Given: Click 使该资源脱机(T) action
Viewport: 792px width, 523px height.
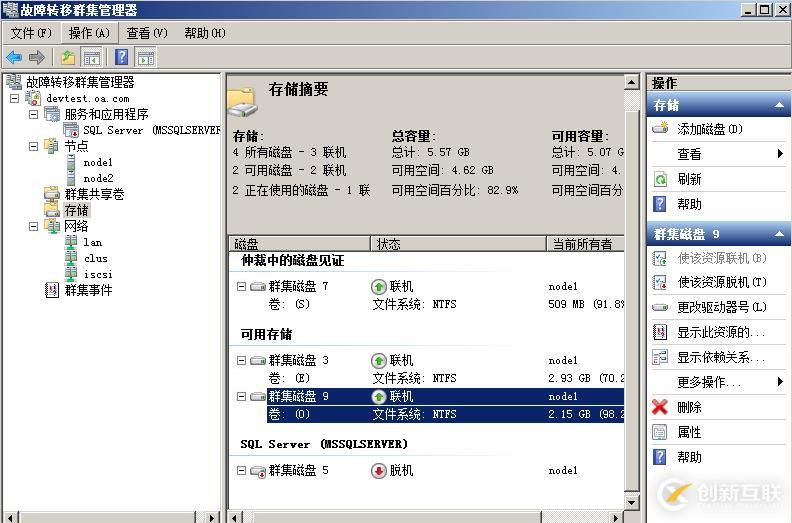Looking at the screenshot, I should (x=722, y=282).
